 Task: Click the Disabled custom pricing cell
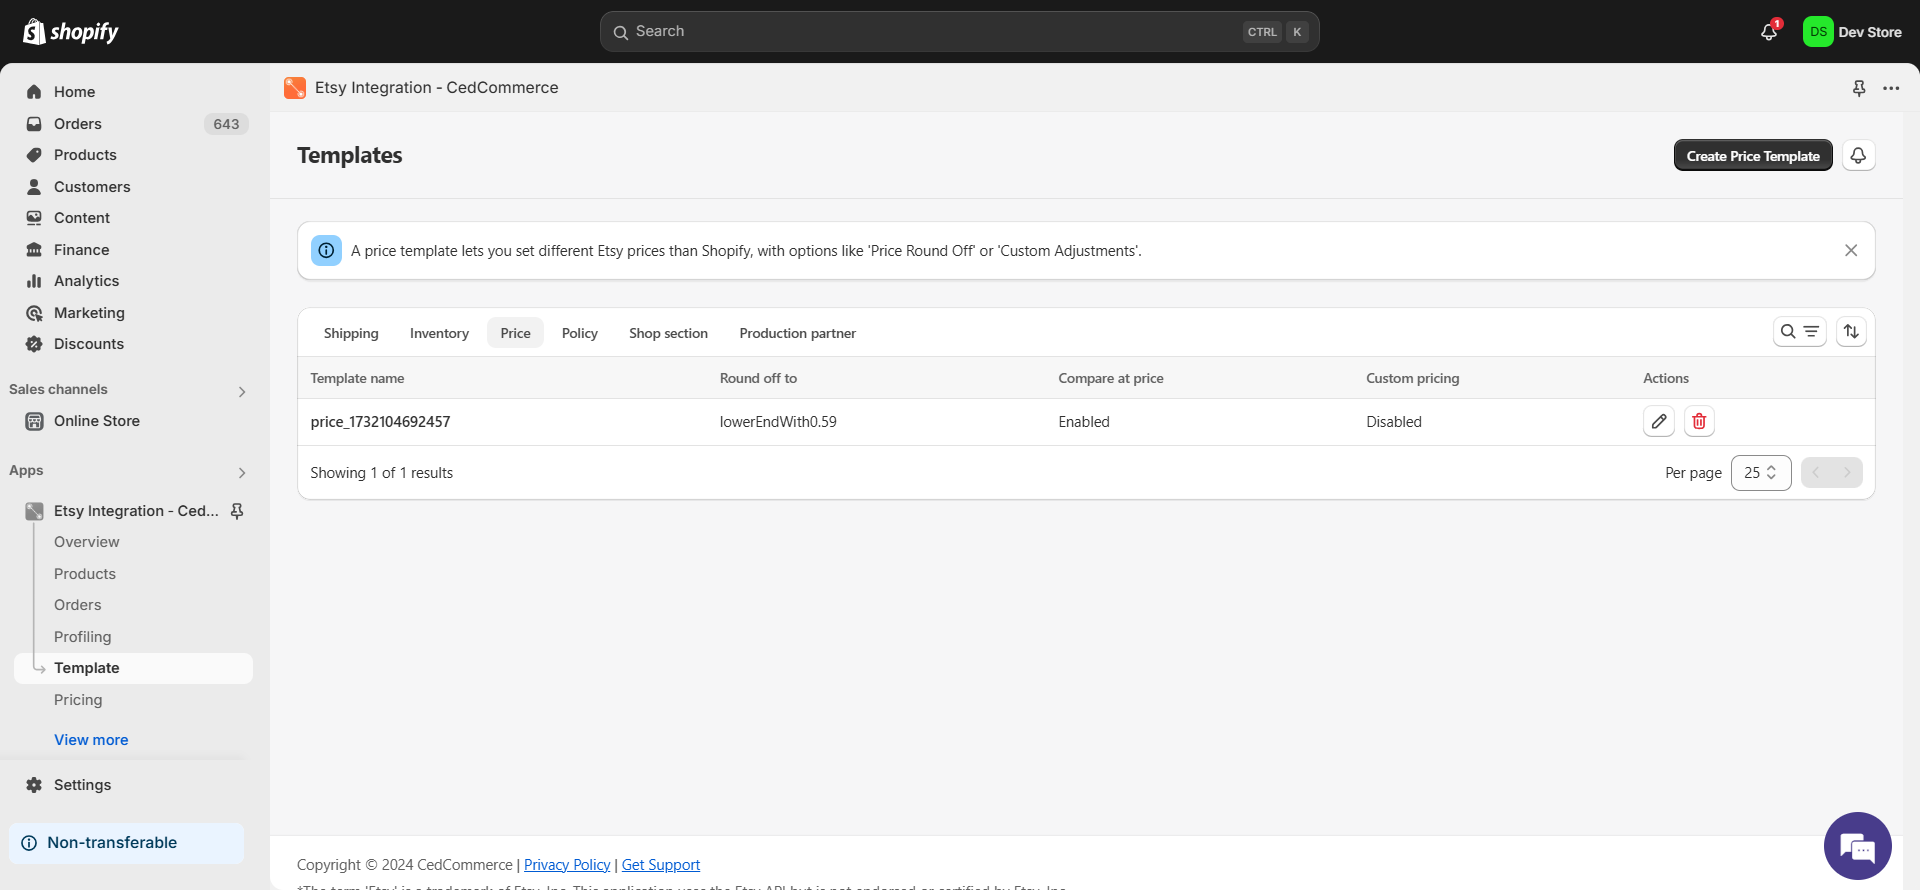click(1394, 422)
